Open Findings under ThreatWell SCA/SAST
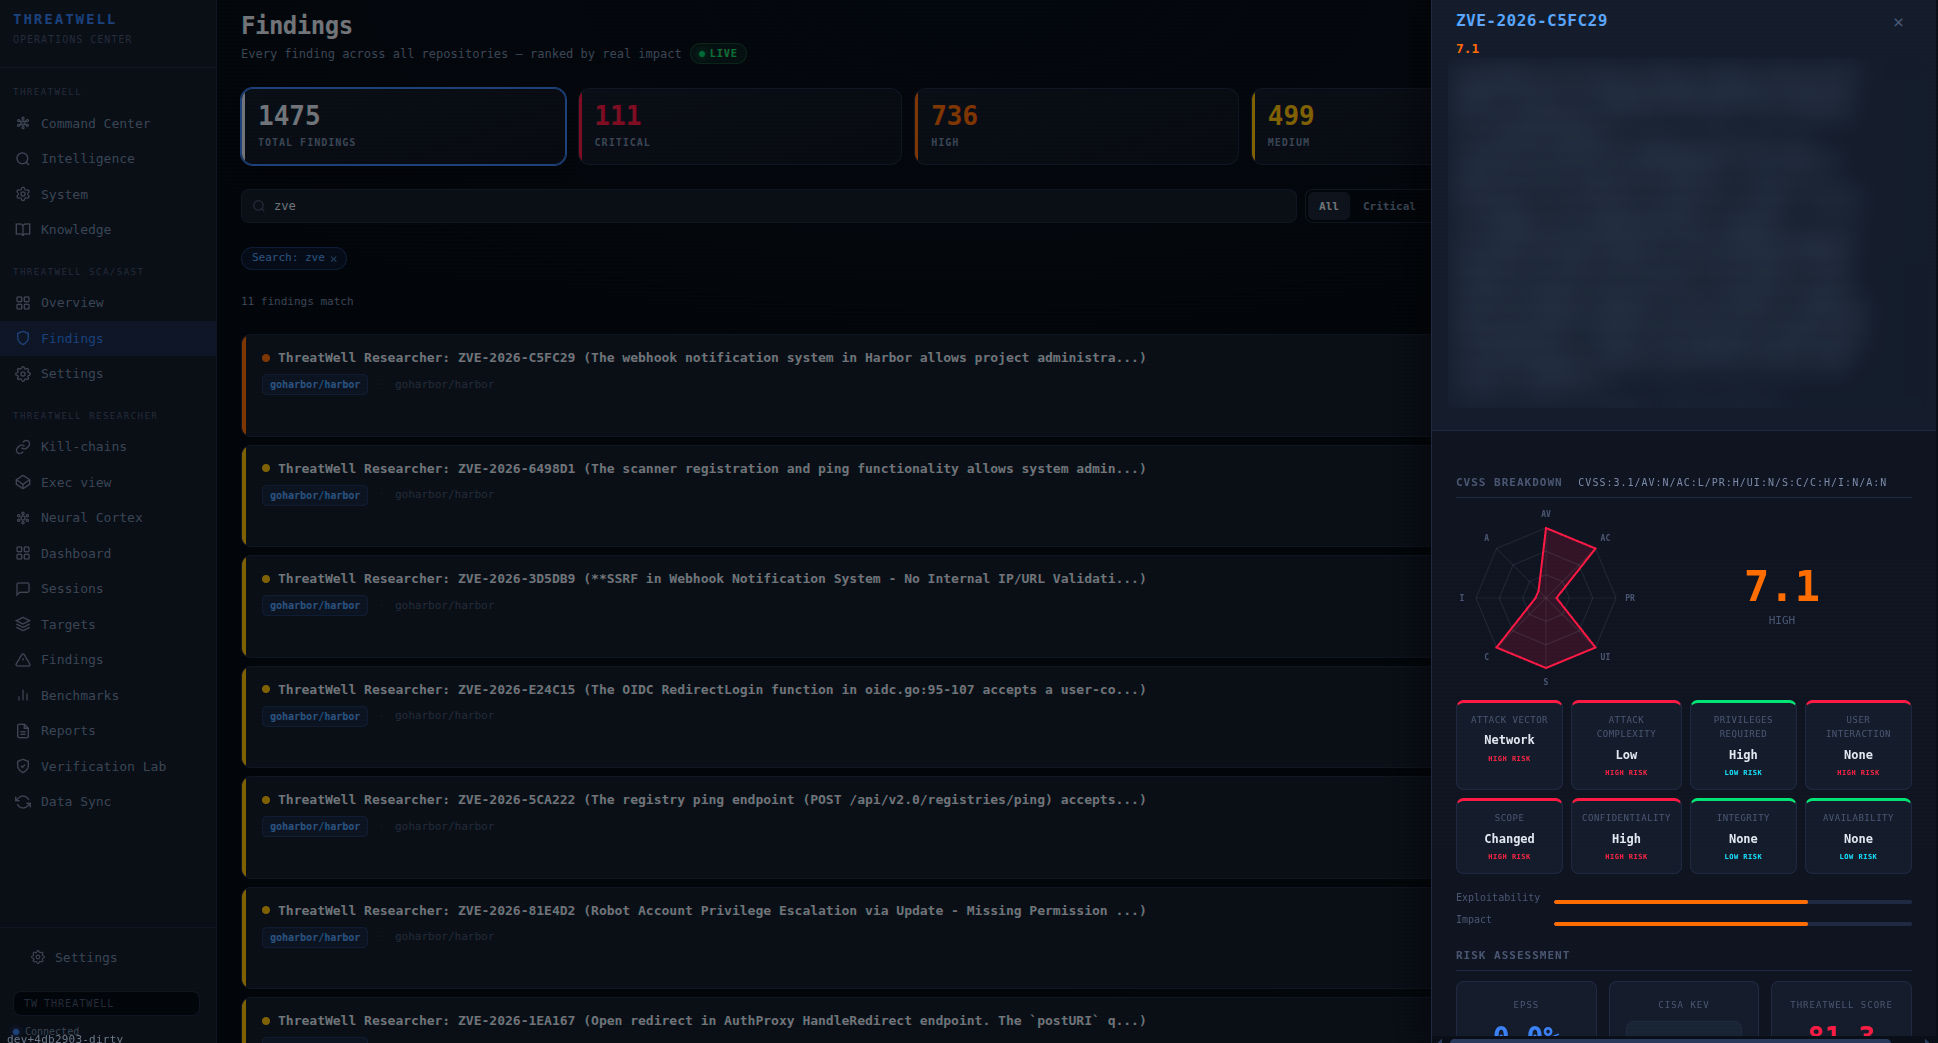The width and height of the screenshot is (1938, 1043). (x=108, y=338)
